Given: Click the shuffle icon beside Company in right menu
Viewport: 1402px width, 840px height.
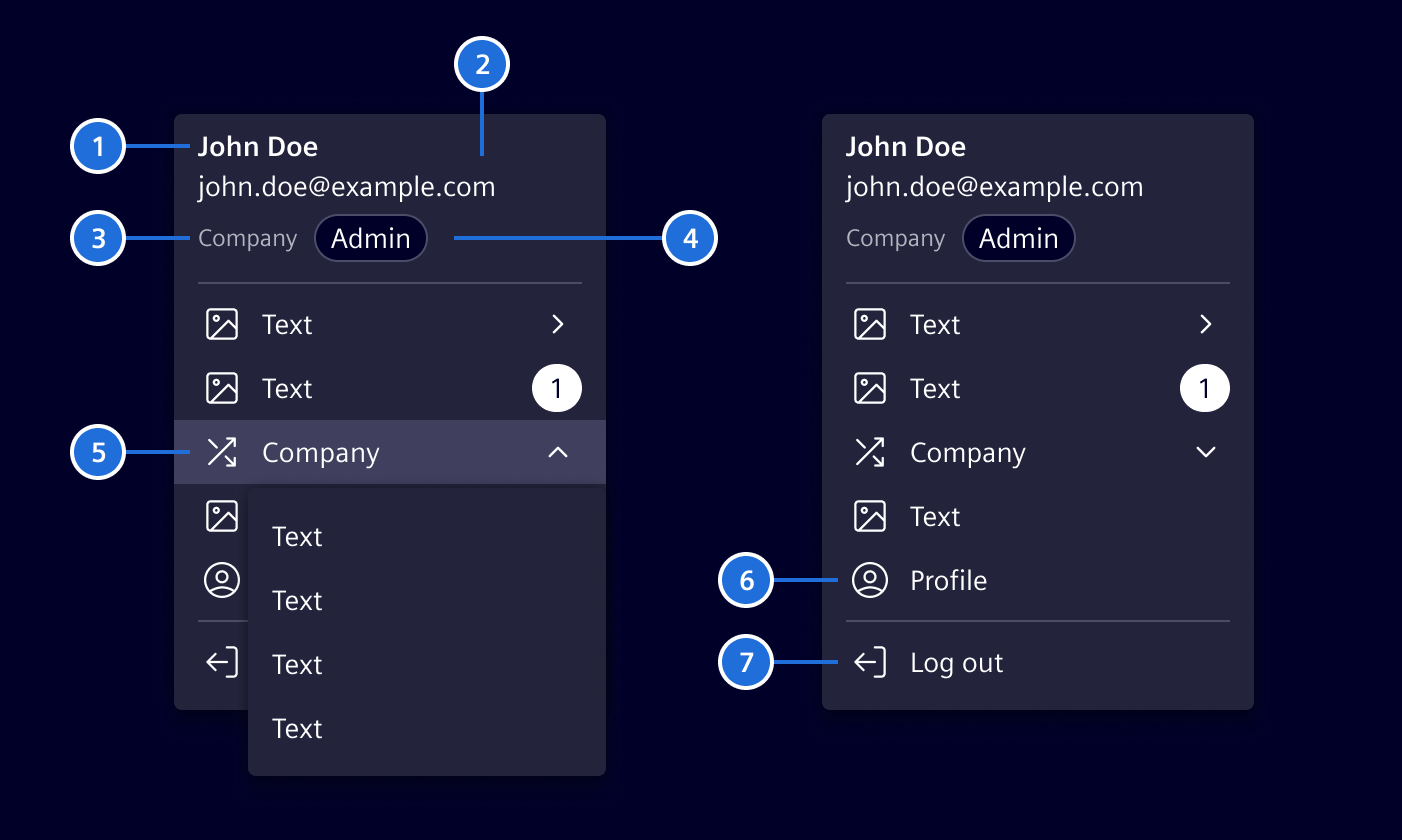Looking at the screenshot, I should click(x=870, y=453).
